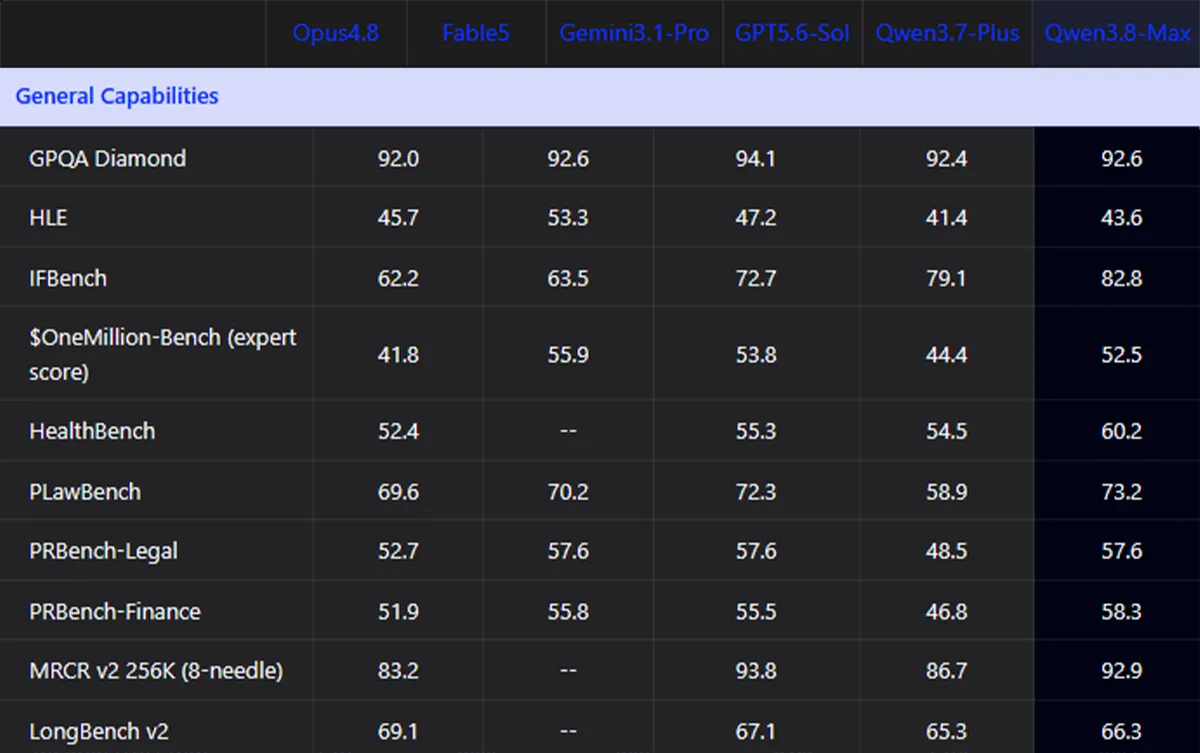Screen dimensions: 1200x753
Task: Select the 47.2 score in HLE row
Action: click(755, 217)
